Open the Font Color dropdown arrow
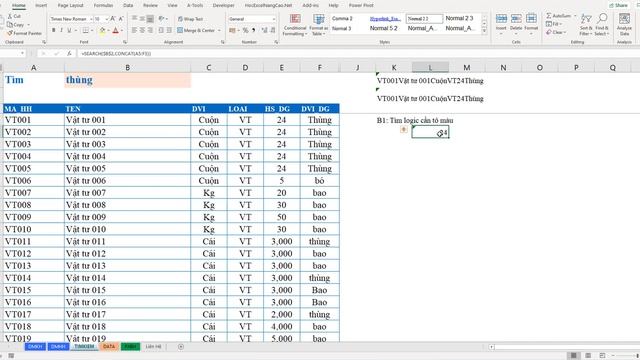 click(122, 31)
